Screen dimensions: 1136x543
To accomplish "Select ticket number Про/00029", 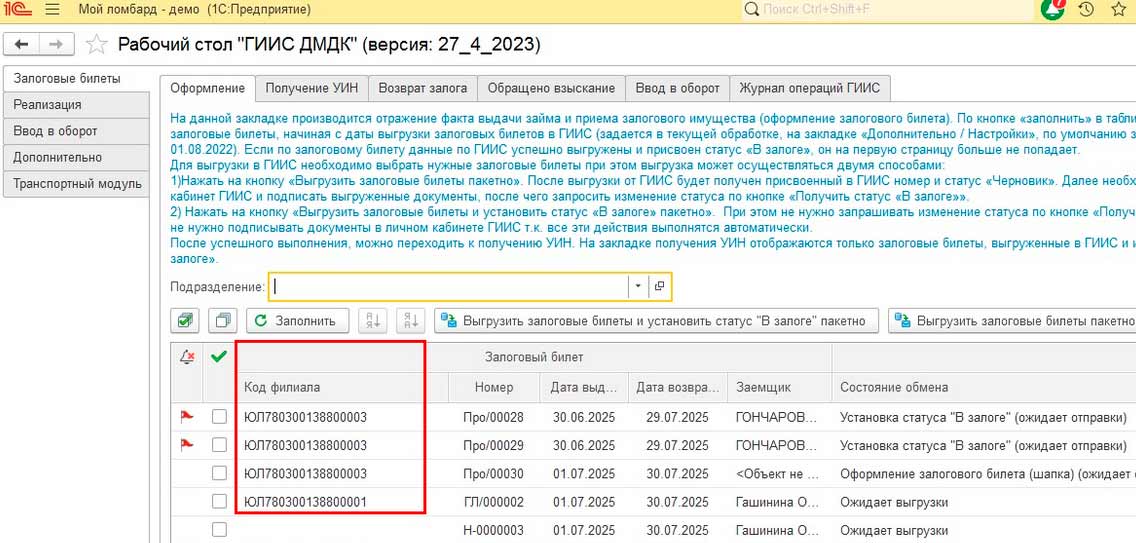I will pyautogui.click(x=494, y=445).
